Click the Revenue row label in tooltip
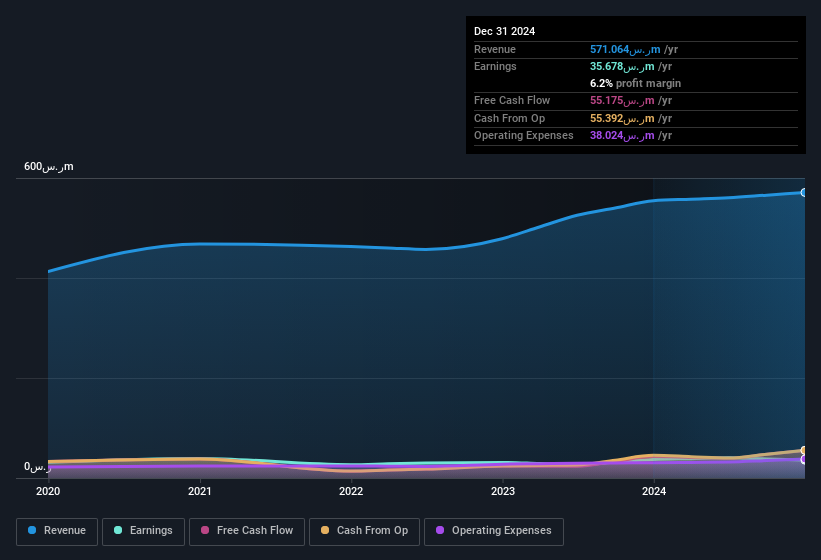821x560 pixels. [x=495, y=49]
